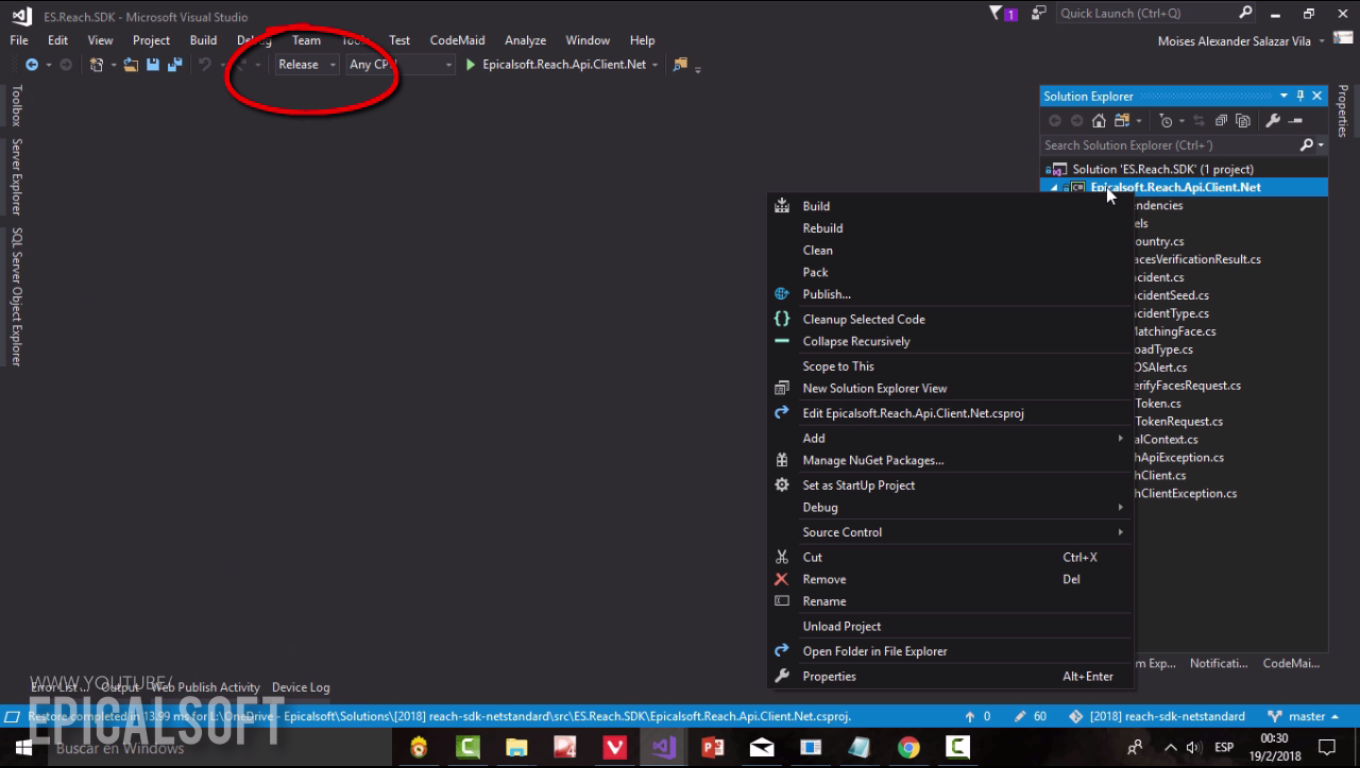This screenshot has height=768, width=1360.
Task: Click the Show All Files icon
Action: tap(1243, 121)
